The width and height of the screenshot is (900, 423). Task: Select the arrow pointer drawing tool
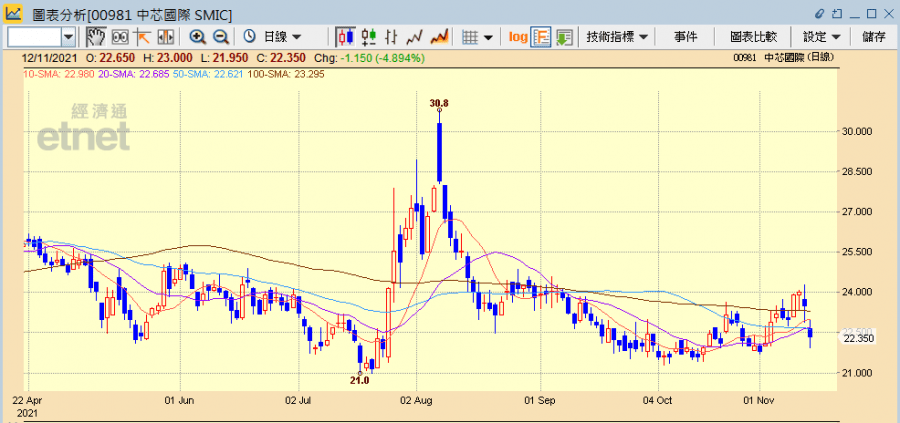[142, 37]
